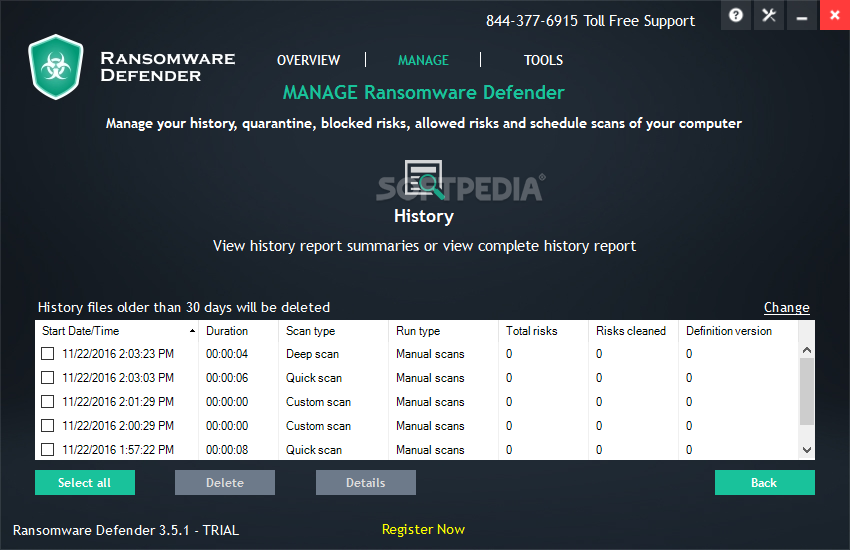
Task: Sort by Total risks column header
Action: [x=543, y=331]
